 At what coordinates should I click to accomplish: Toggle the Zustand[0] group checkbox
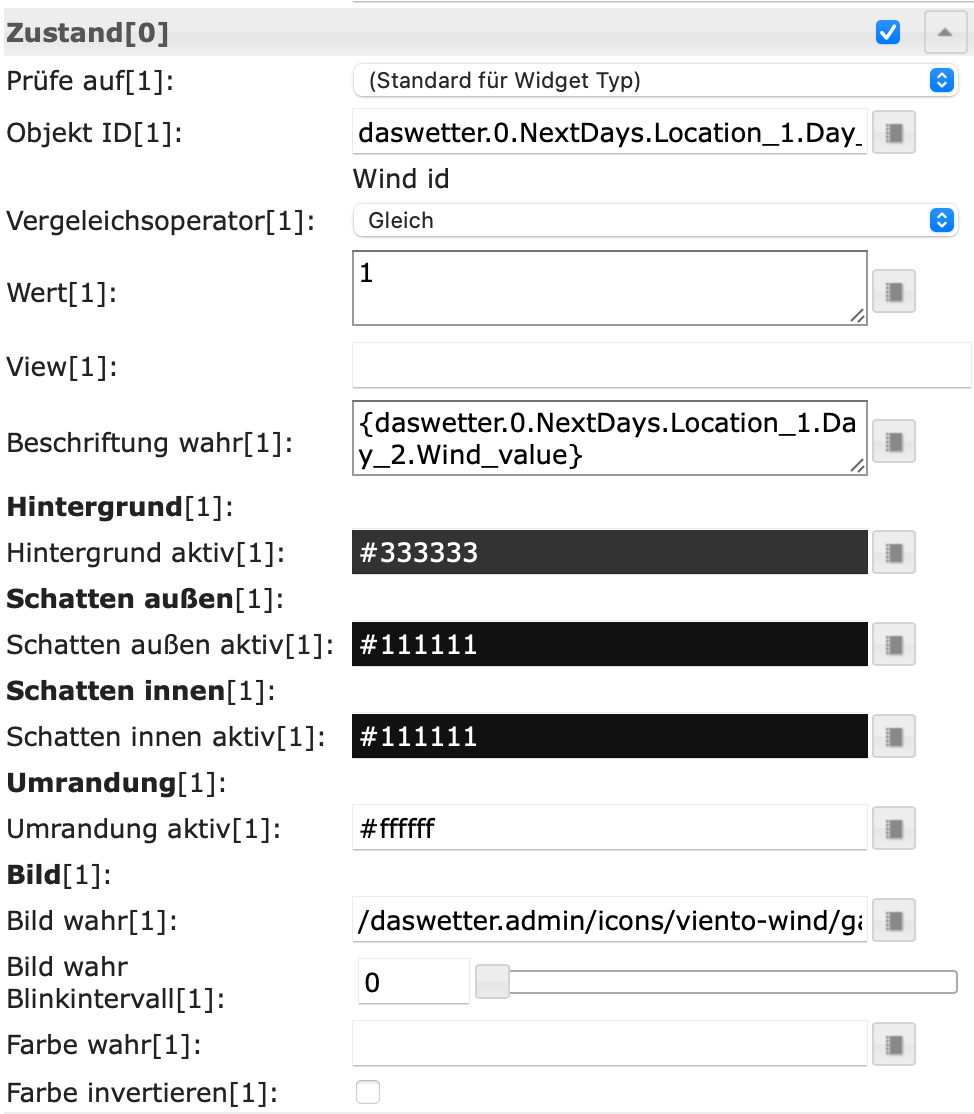pos(887,33)
